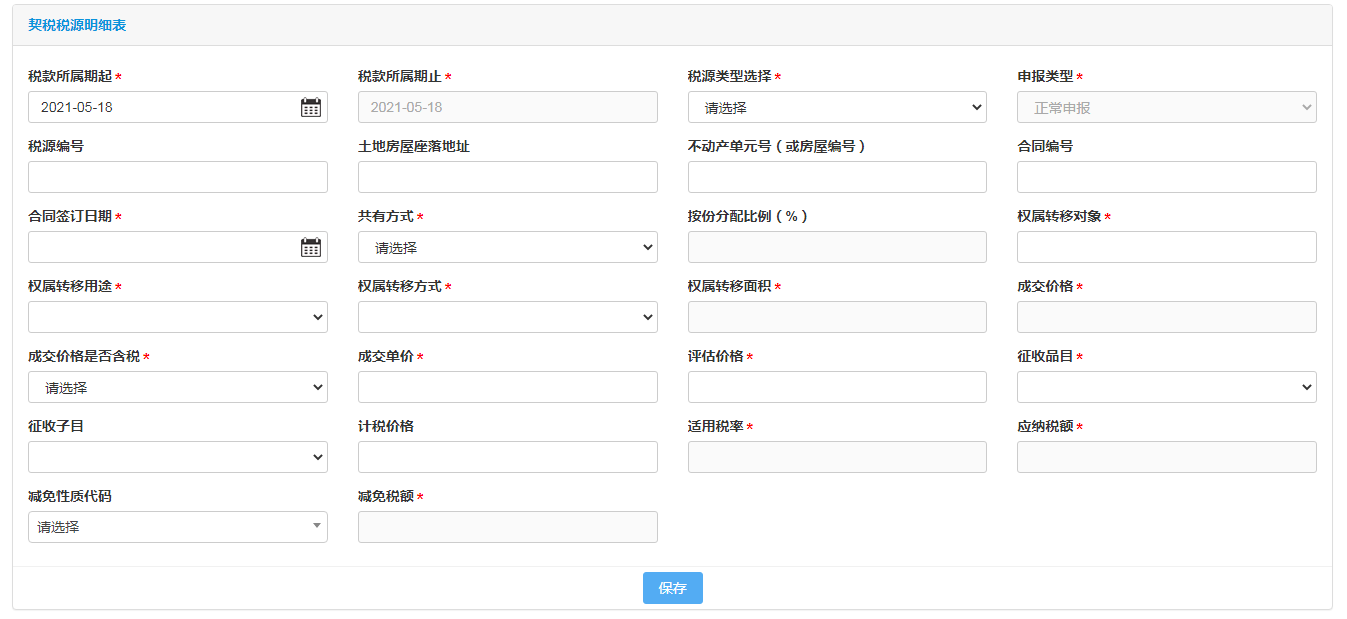Focus the 成交单价 input field
1347x619 pixels.
point(507,388)
